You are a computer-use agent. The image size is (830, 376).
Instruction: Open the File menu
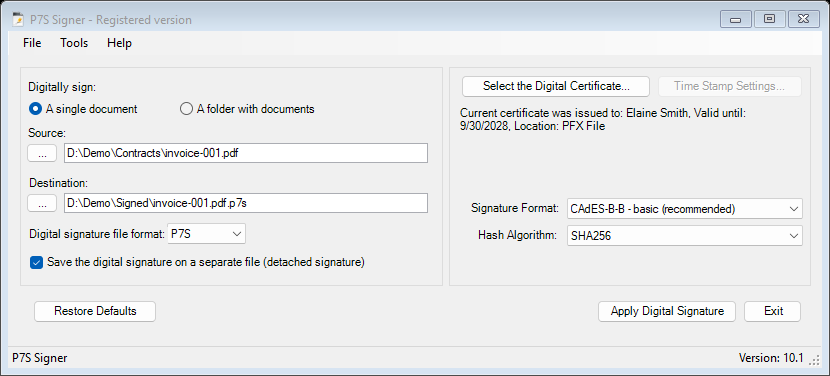tap(32, 43)
